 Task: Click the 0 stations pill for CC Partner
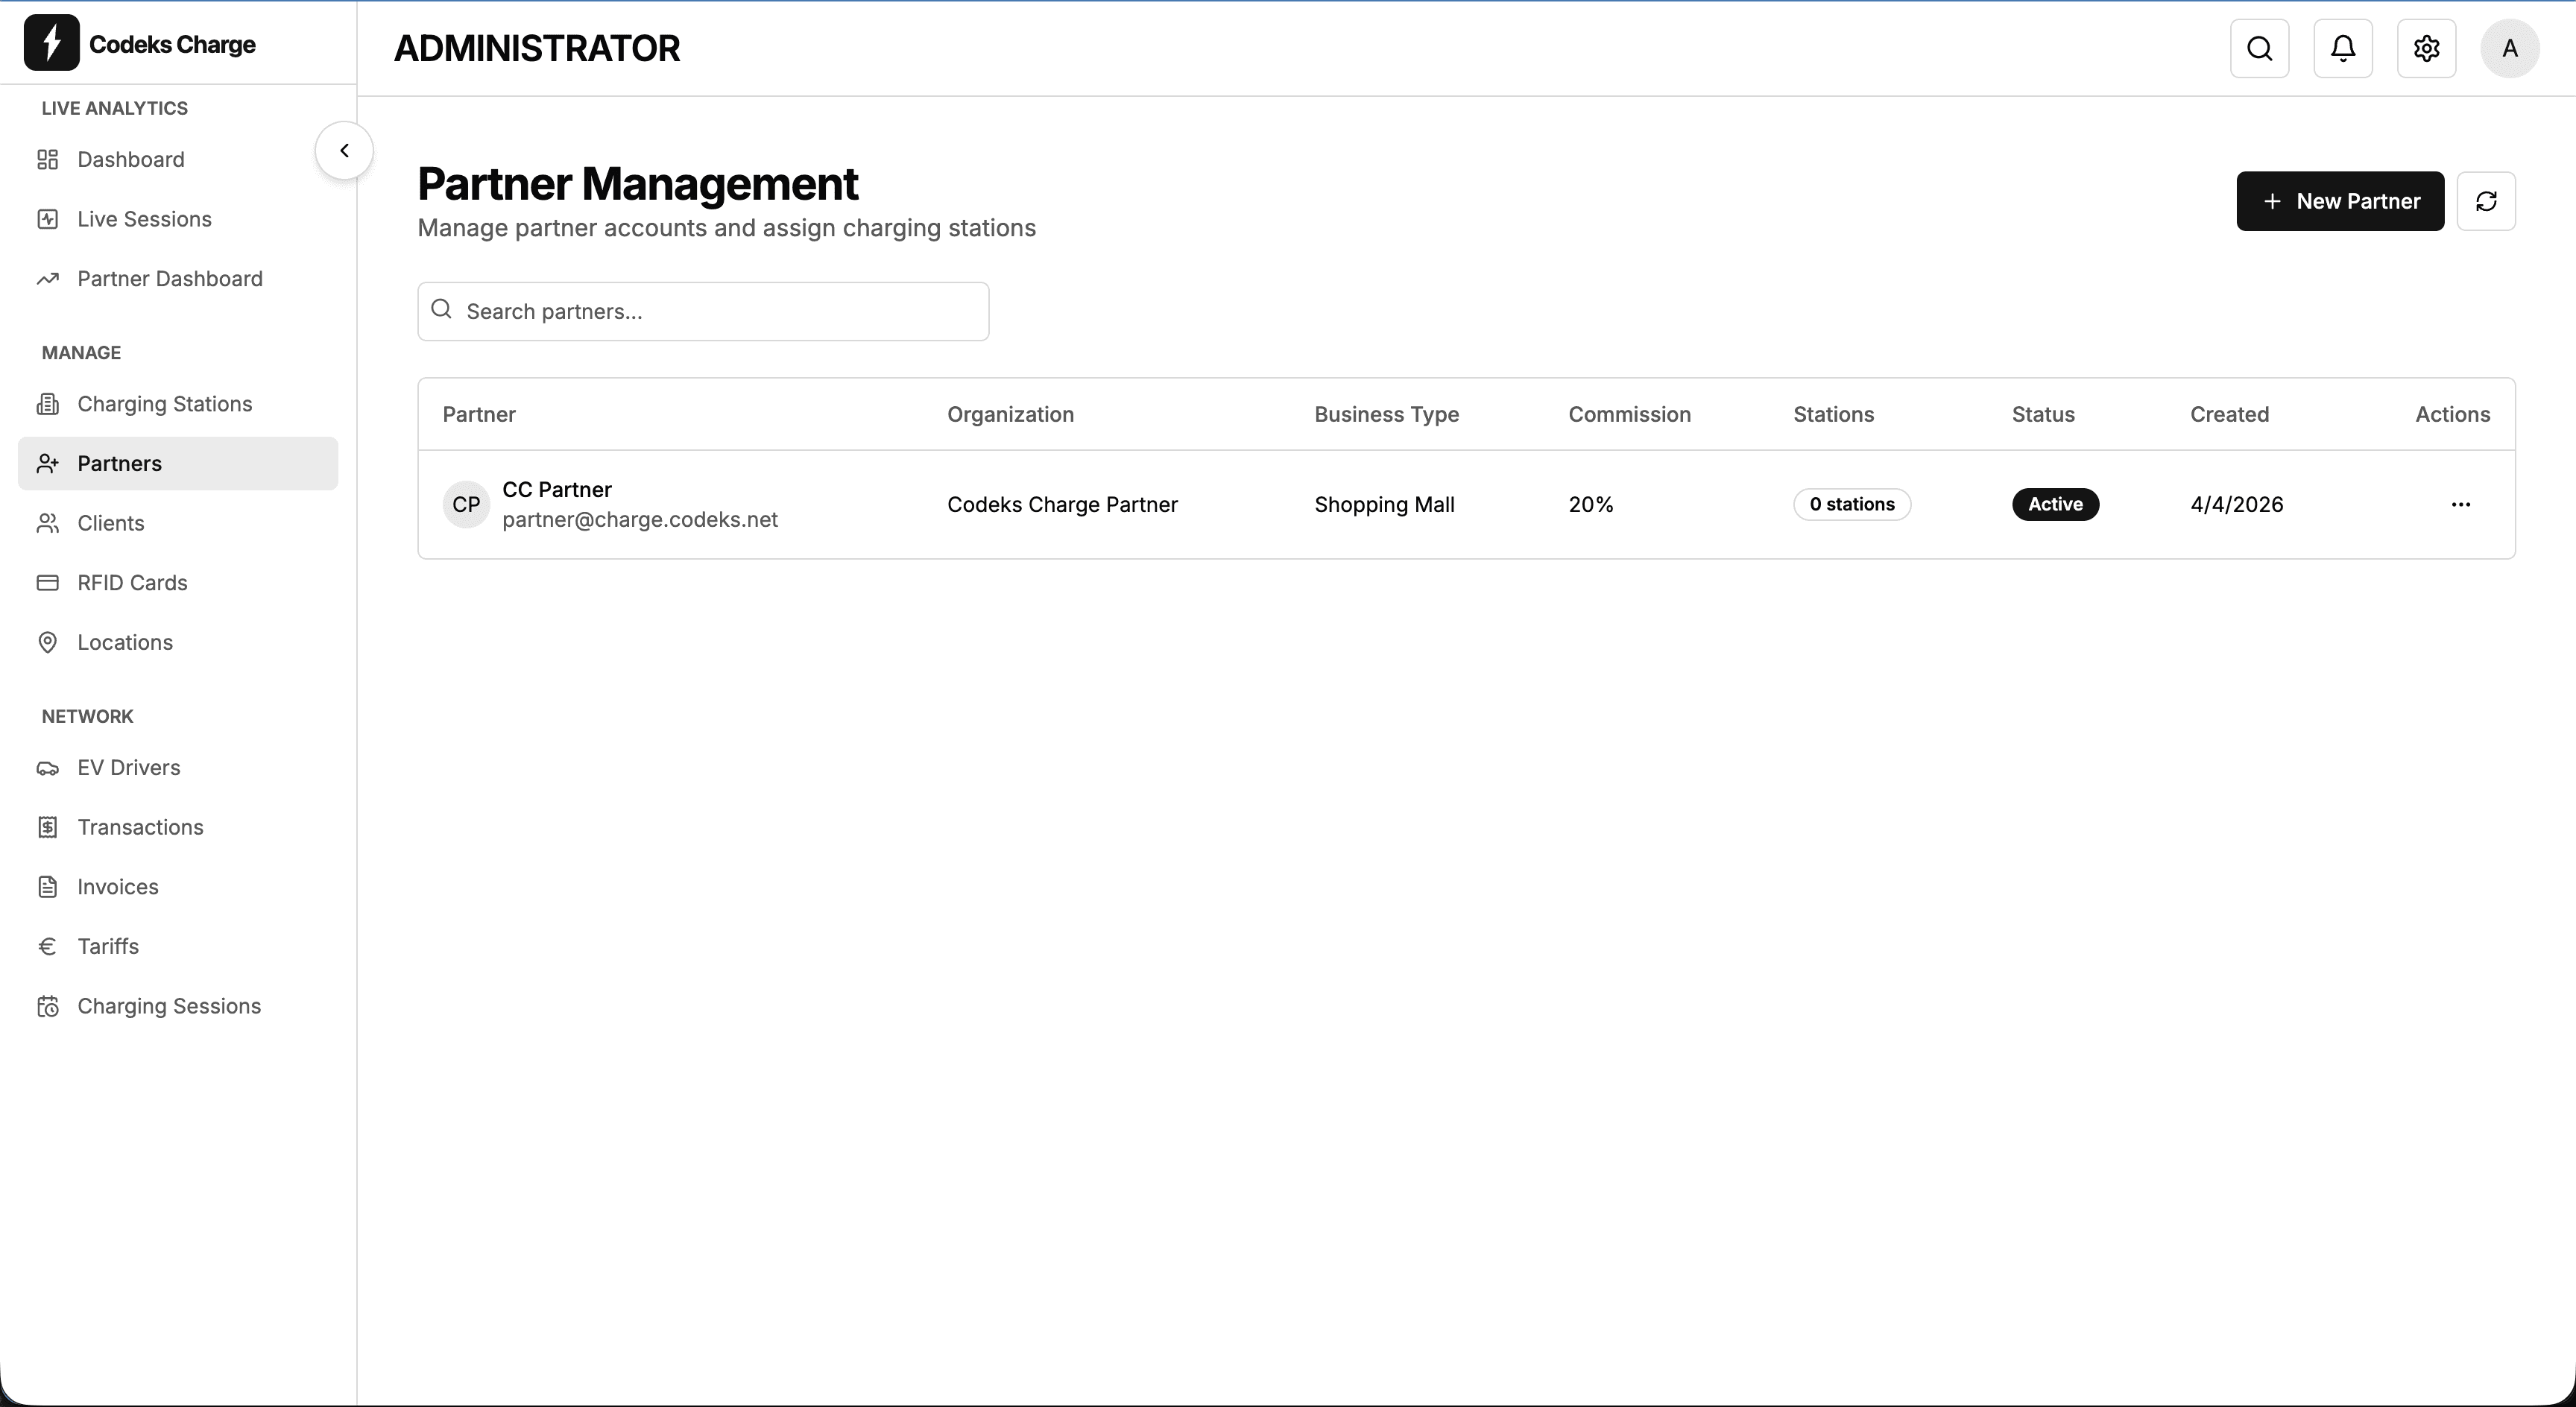[x=1851, y=504]
